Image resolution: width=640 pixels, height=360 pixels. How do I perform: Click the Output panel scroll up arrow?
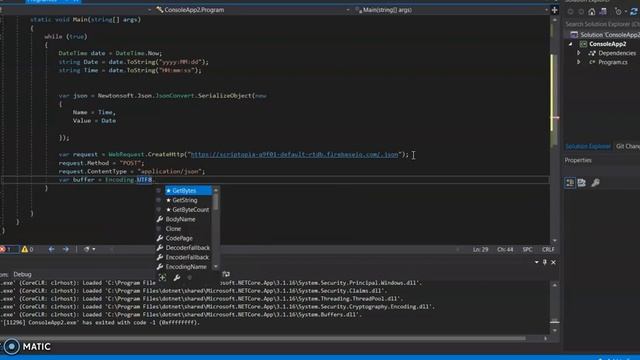(x=554, y=285)
